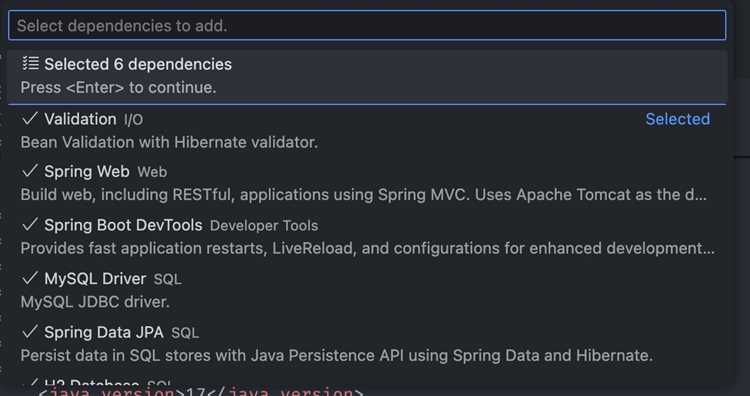This screenshot has height=396, width=750.
Task: Click the 'MySQL Driver' dependency name
Action: pyautogui.click(x=95, y=278)
